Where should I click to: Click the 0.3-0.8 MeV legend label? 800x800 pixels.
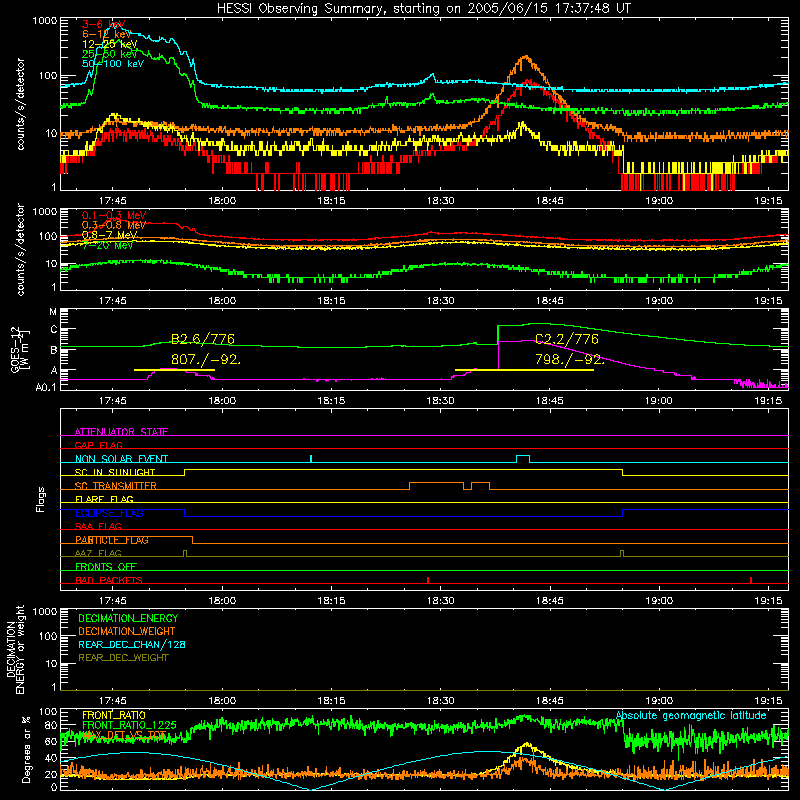coord(114,225)
